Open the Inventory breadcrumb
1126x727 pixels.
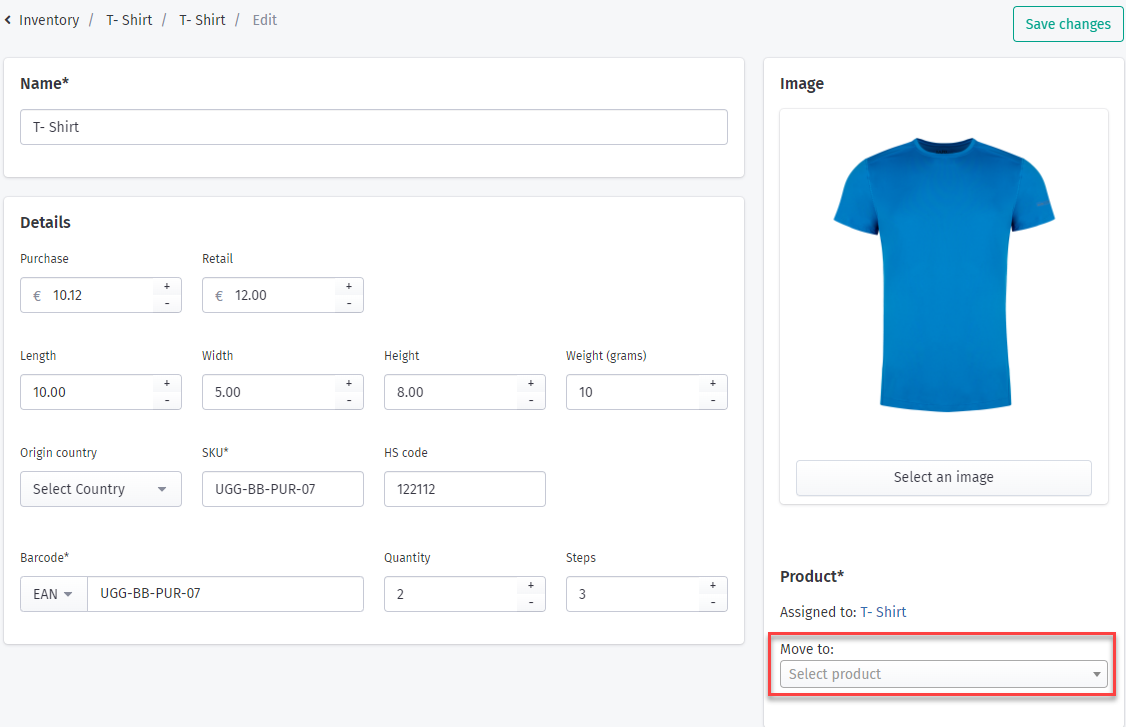[x=49, y=20]
